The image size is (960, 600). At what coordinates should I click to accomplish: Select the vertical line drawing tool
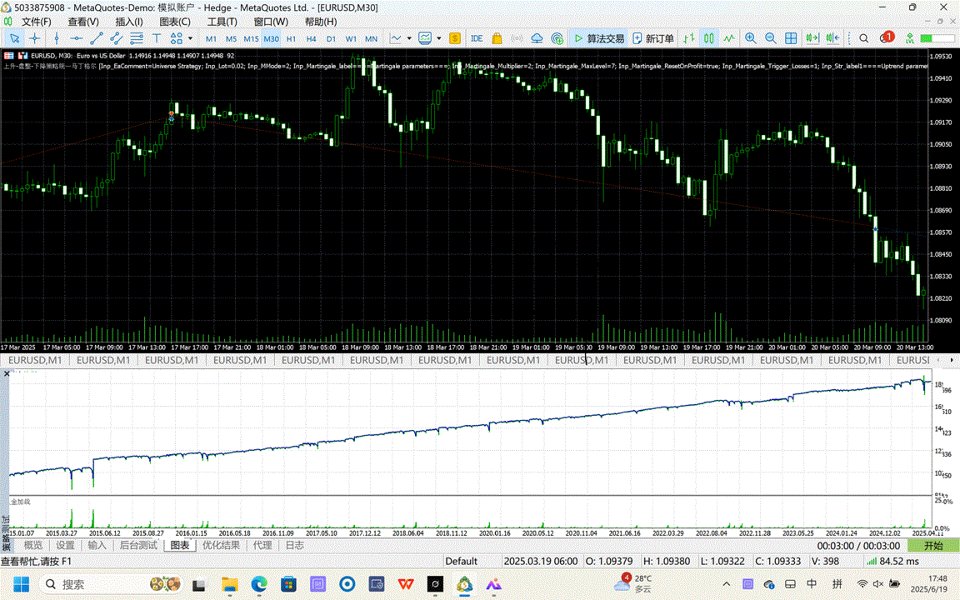[55, 38]
